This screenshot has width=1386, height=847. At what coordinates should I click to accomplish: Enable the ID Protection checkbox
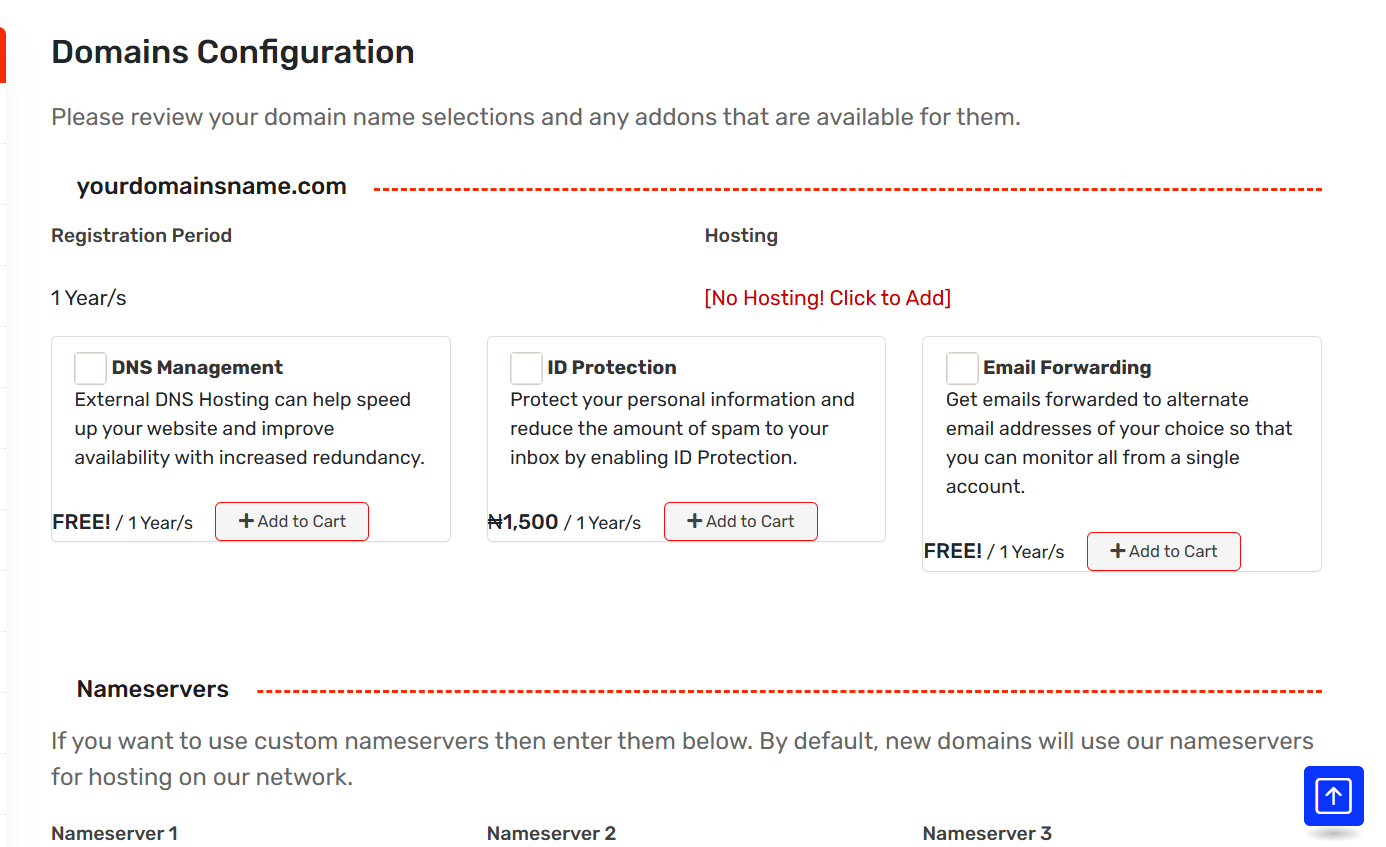pos(526,368)
